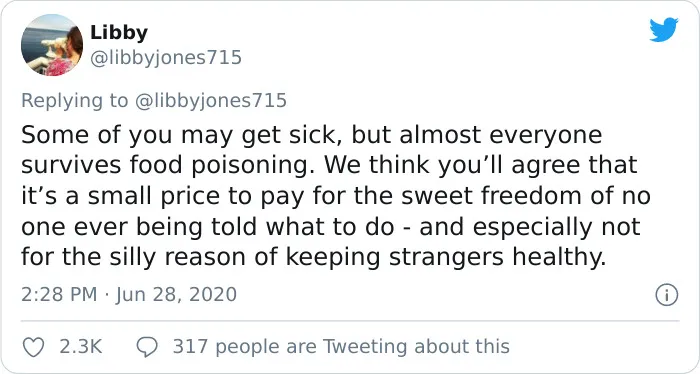Open the tweet info circle icon

point(667,295)
